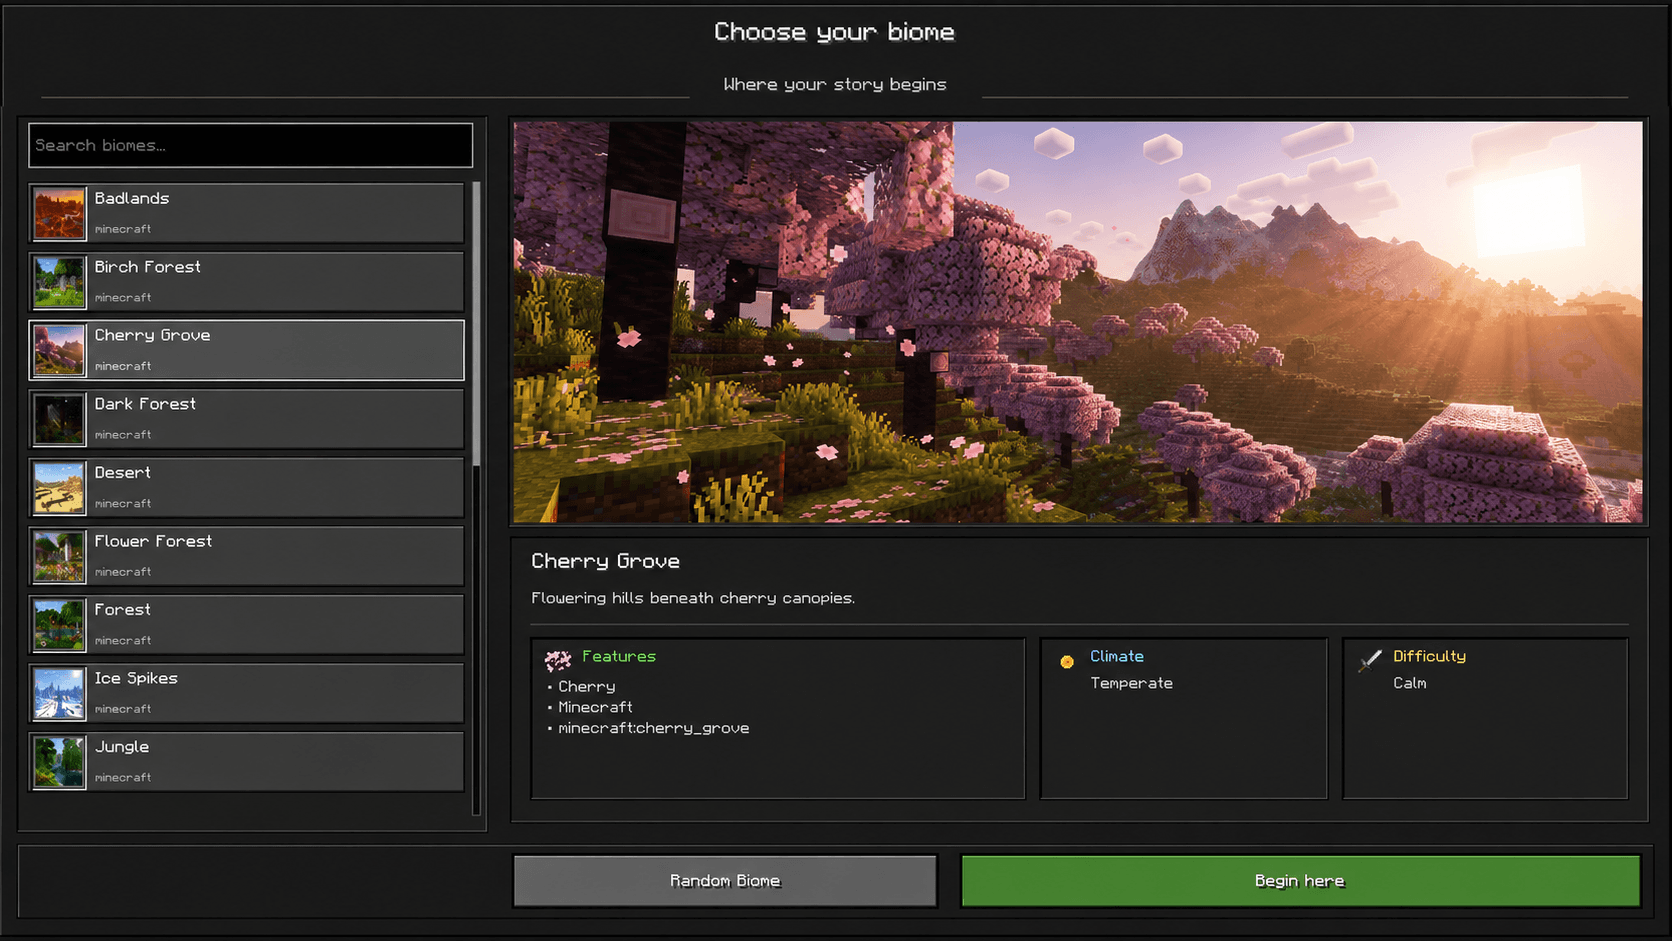Click the Desert biome thumbnail icon

(x=59, y=487)
